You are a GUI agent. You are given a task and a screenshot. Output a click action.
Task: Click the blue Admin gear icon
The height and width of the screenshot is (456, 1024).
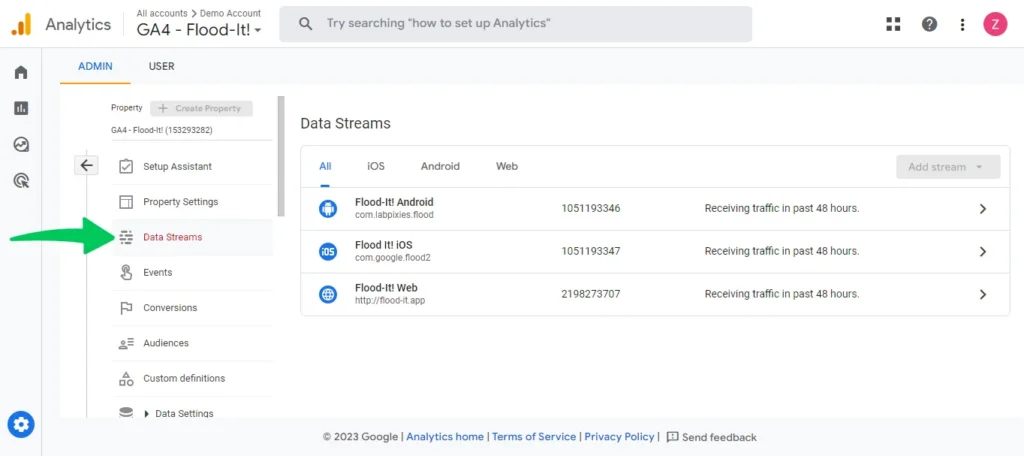click(x=21, y=425)
